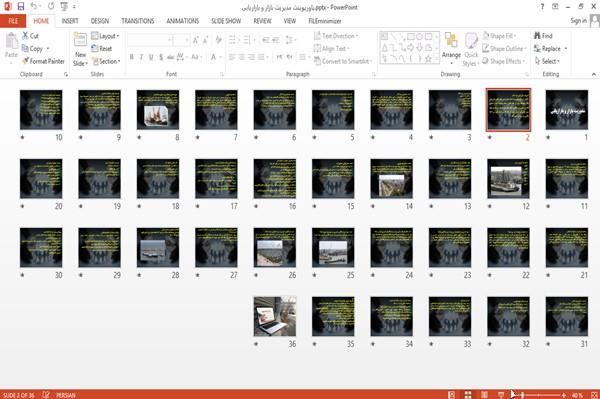Click the zoom in plus button
This screenshot has width=600, height=399.
[564, 395]
